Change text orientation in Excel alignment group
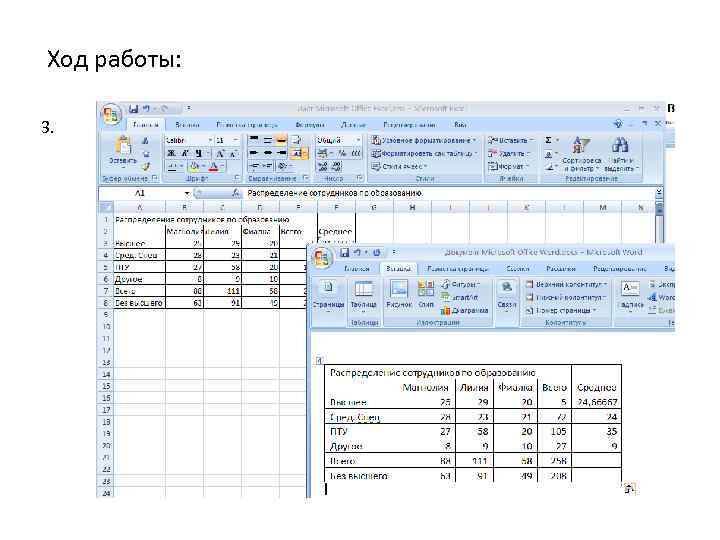The width and height of the screenshot is (720, 540). click(x=285, y=166)
